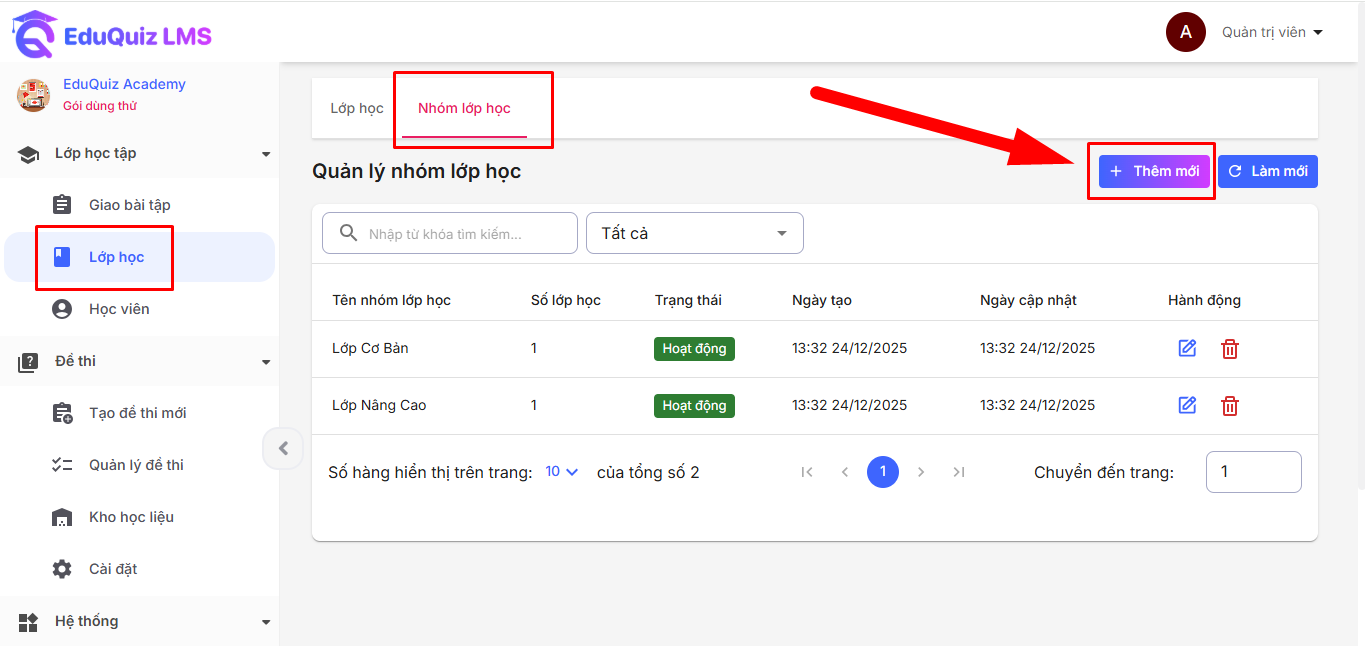Click the Ngày tạo column header
The width and height of the screenshot is (1365, 646).
(822, 300)
